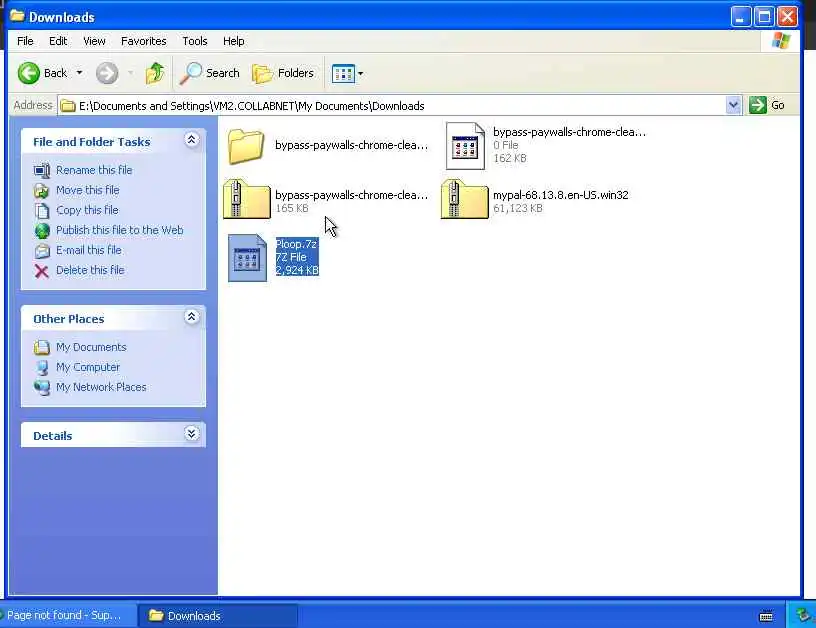Screen dimensions: 816x628
Task: Click the Windows flag logo icon
Action: pyautogui.click(x=781, y=41)
